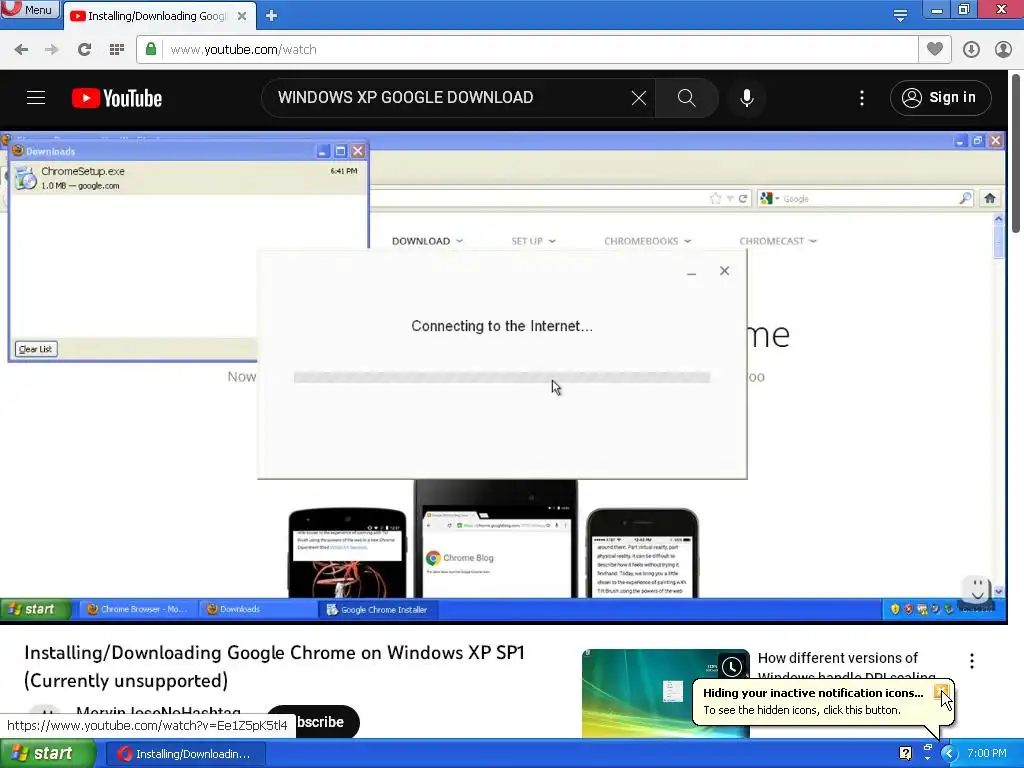1024x768 pixels.
Task: Click the Firefox home icon in video
Action: (x=990, y=198)
